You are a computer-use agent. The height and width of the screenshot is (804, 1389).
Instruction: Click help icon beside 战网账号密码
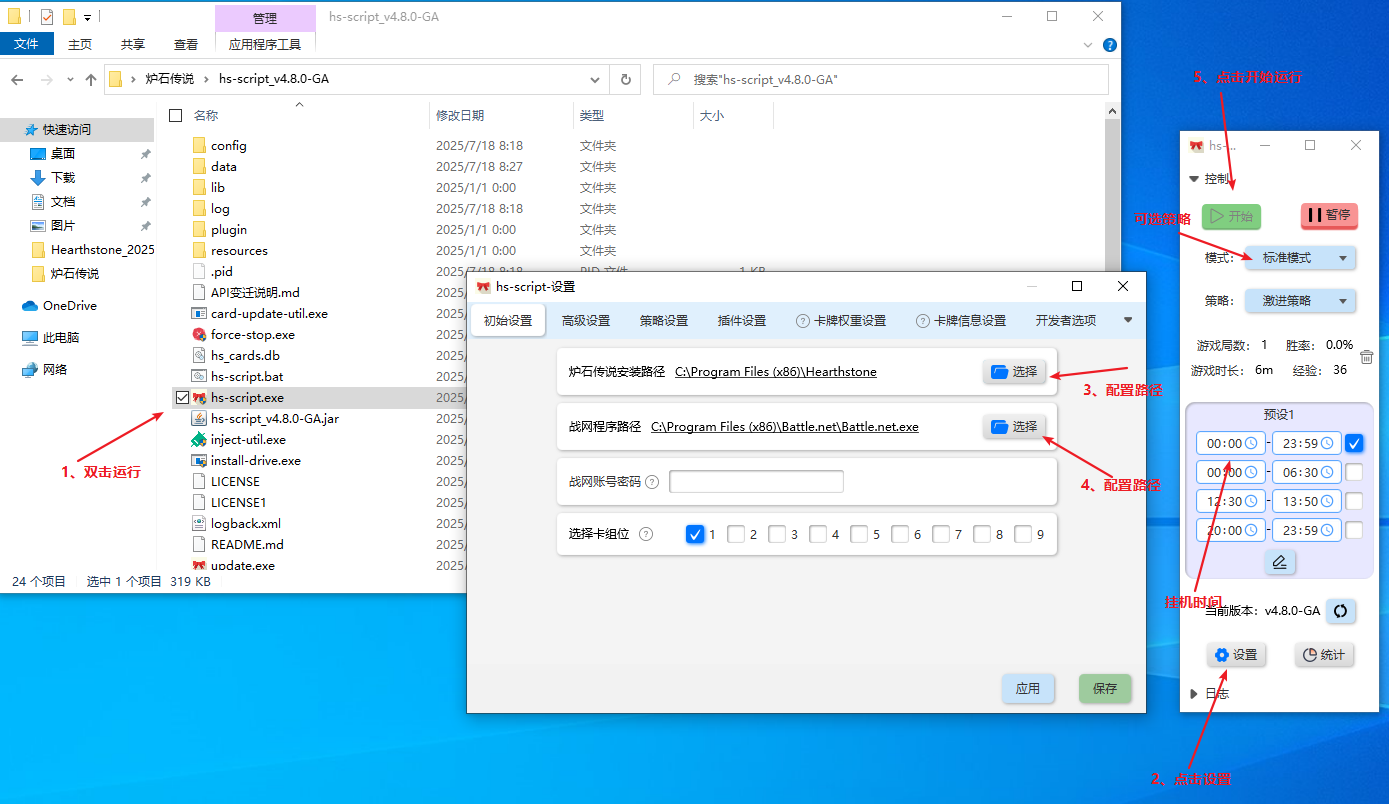[652, 482]
